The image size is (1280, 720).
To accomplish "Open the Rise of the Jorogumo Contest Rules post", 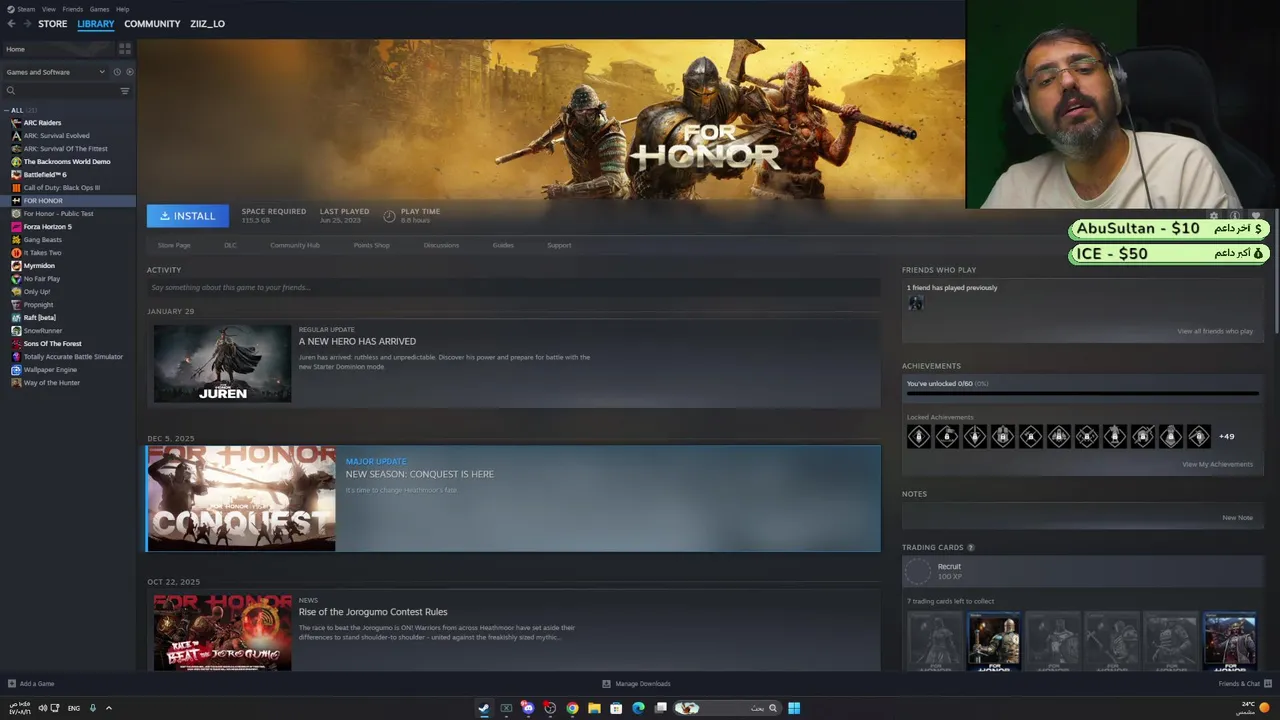I will (x=373, y=612).
